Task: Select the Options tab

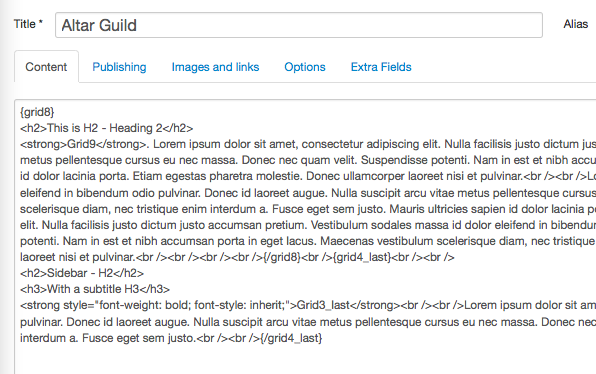Action: (305, 67)
